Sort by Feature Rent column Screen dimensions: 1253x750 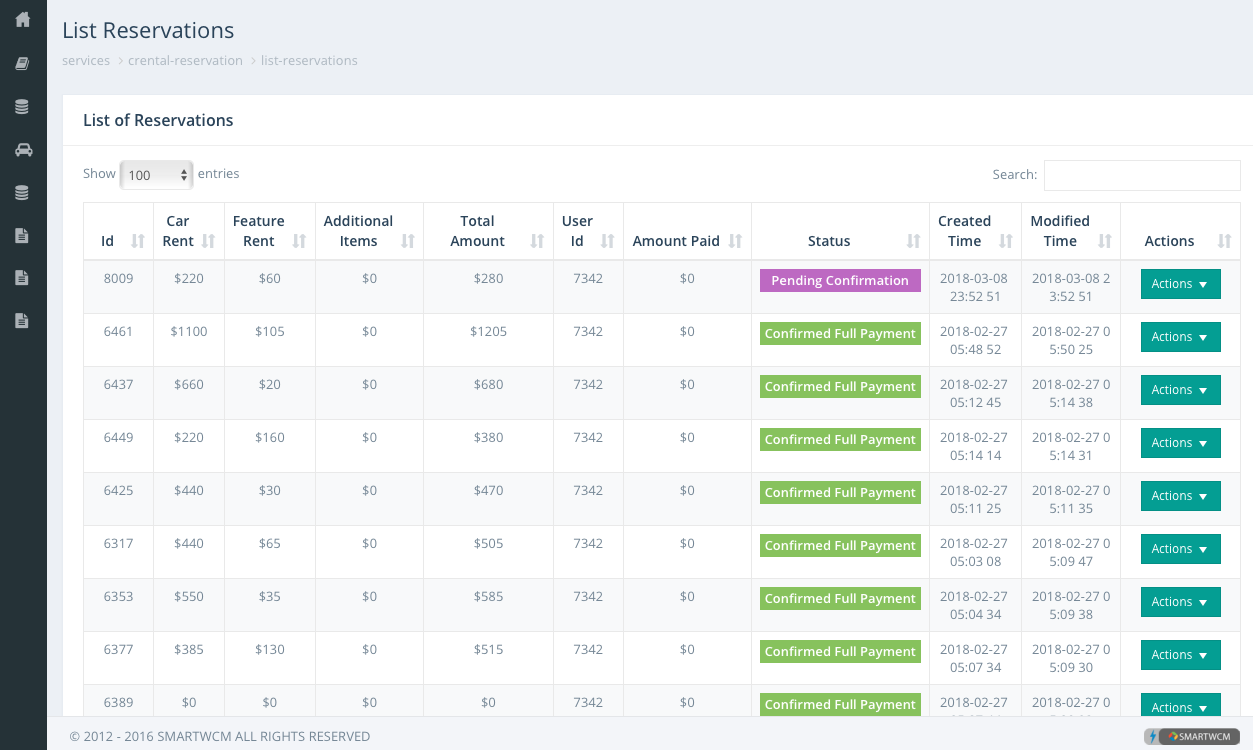tap(269, 231)
